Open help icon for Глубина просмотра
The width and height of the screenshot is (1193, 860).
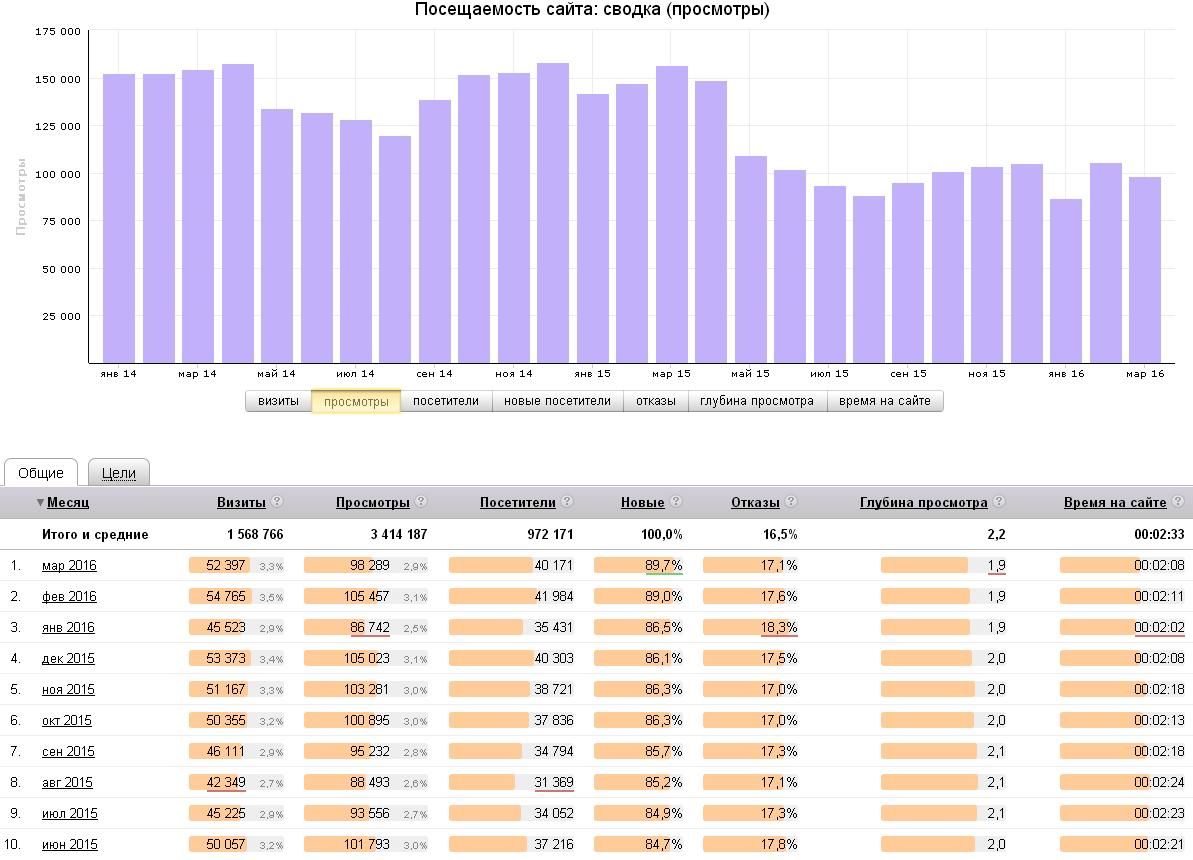(999, 501)
